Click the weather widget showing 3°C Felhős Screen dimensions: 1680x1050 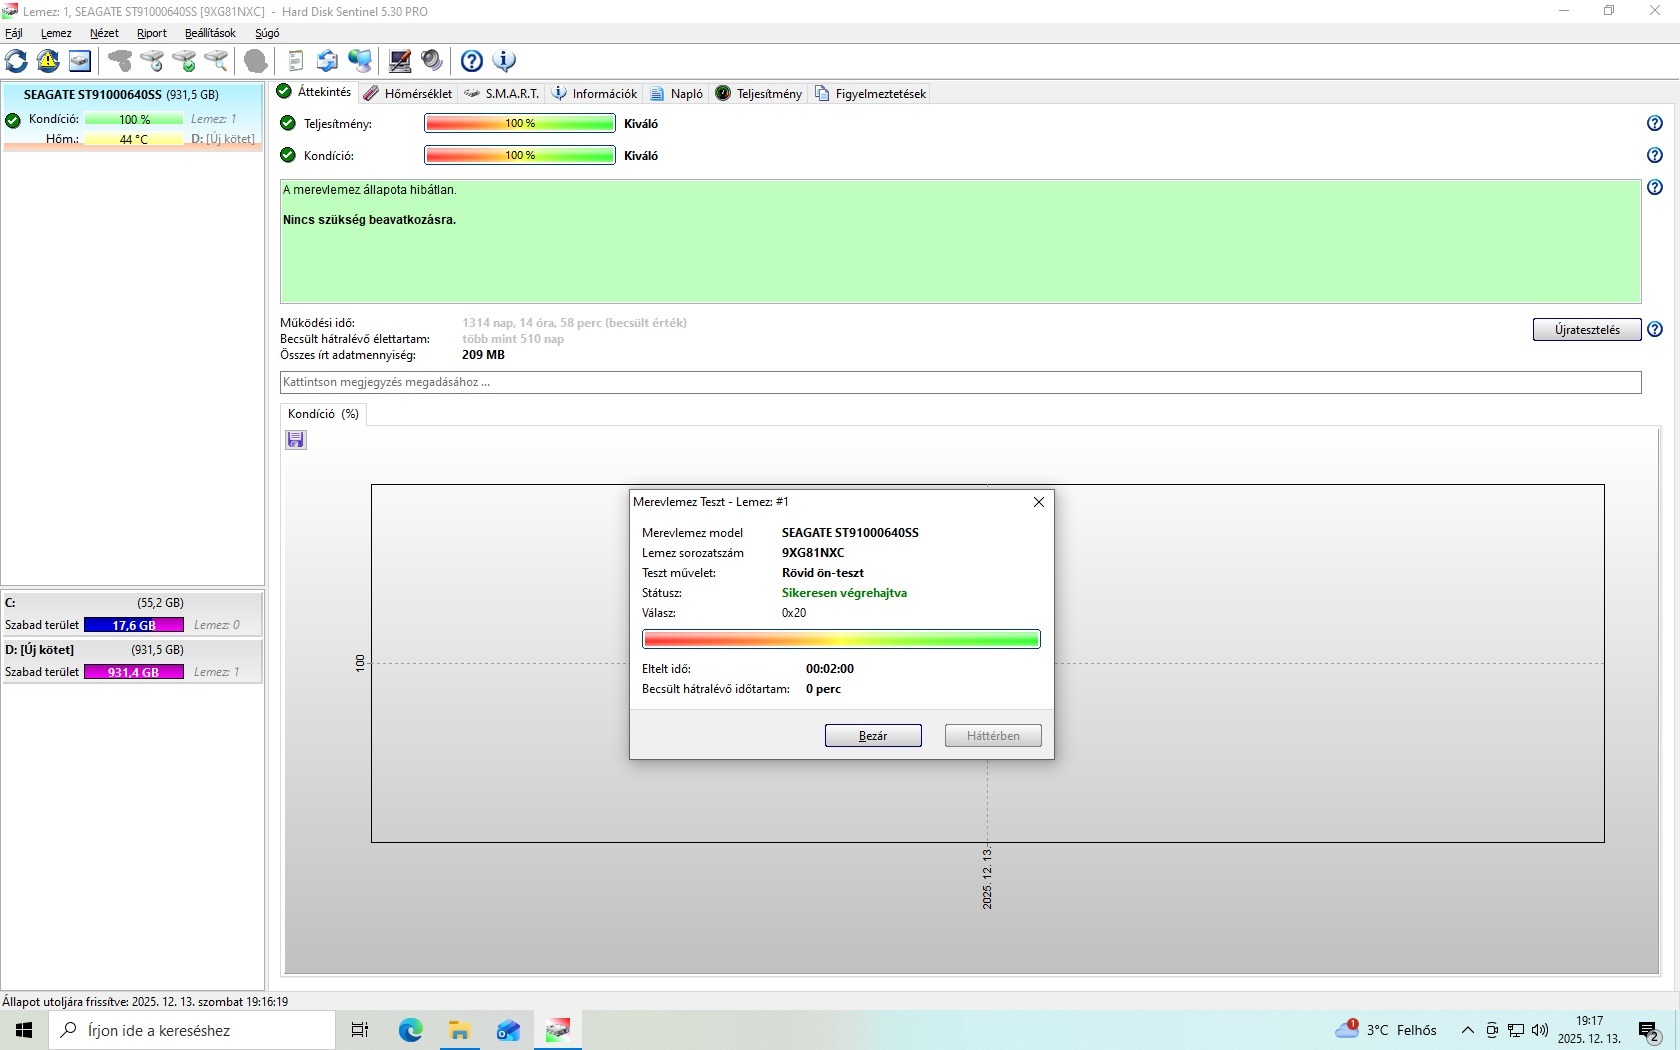point(1386,1030)
